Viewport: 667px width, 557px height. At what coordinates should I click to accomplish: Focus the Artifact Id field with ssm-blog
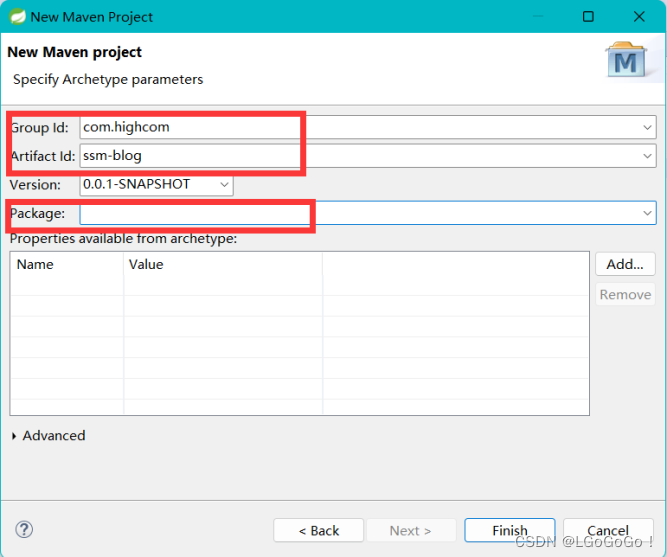[368, 156]
